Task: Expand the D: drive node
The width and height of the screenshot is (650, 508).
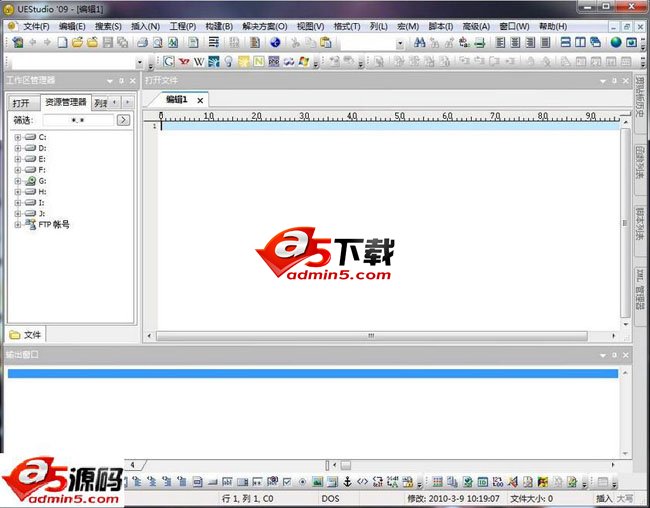Action: tap(17, 148)
